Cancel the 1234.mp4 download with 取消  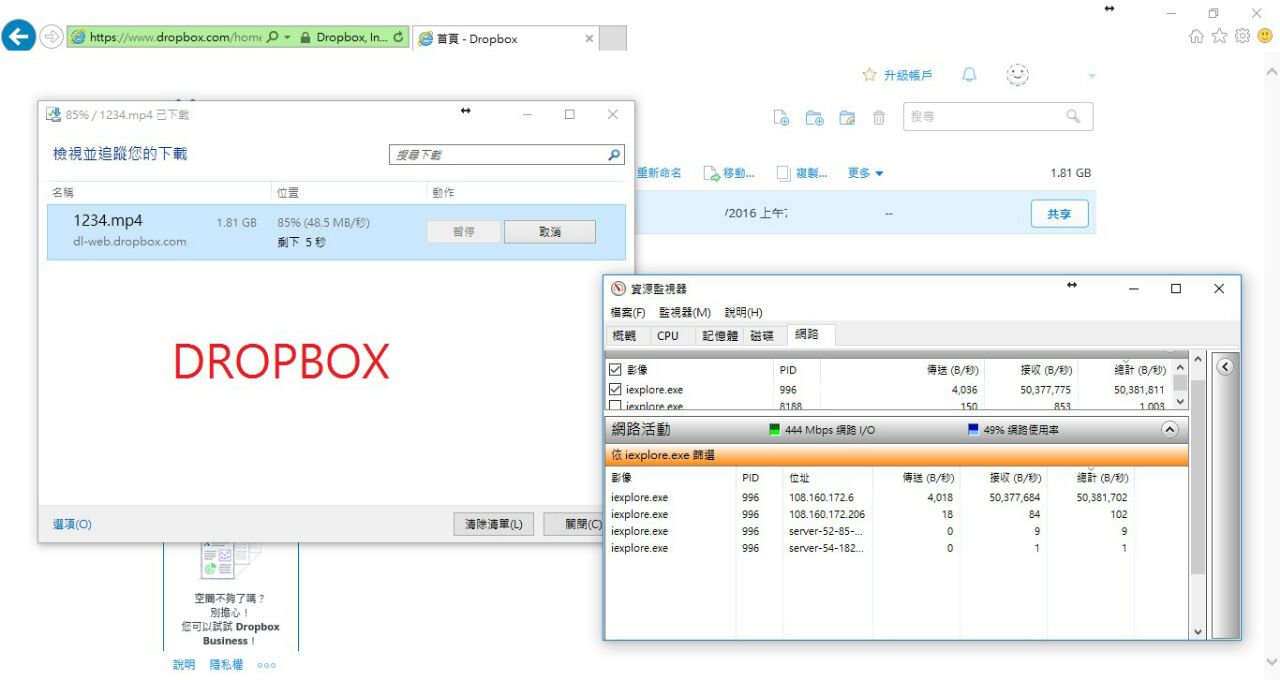pos(550,232)
